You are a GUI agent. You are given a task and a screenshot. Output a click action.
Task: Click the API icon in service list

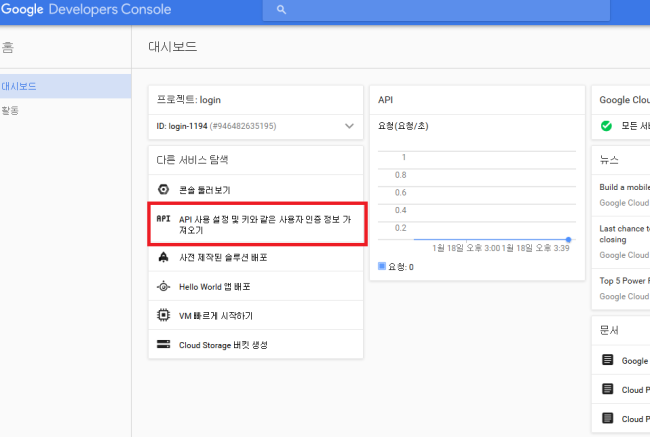coord(163,218)
